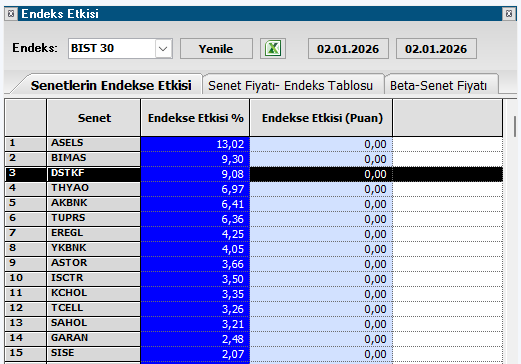The height and width of the screenshot is (364, 521).
Task: Switch to Beta-Senet Fiyatı tab
Action: (438, 86)
